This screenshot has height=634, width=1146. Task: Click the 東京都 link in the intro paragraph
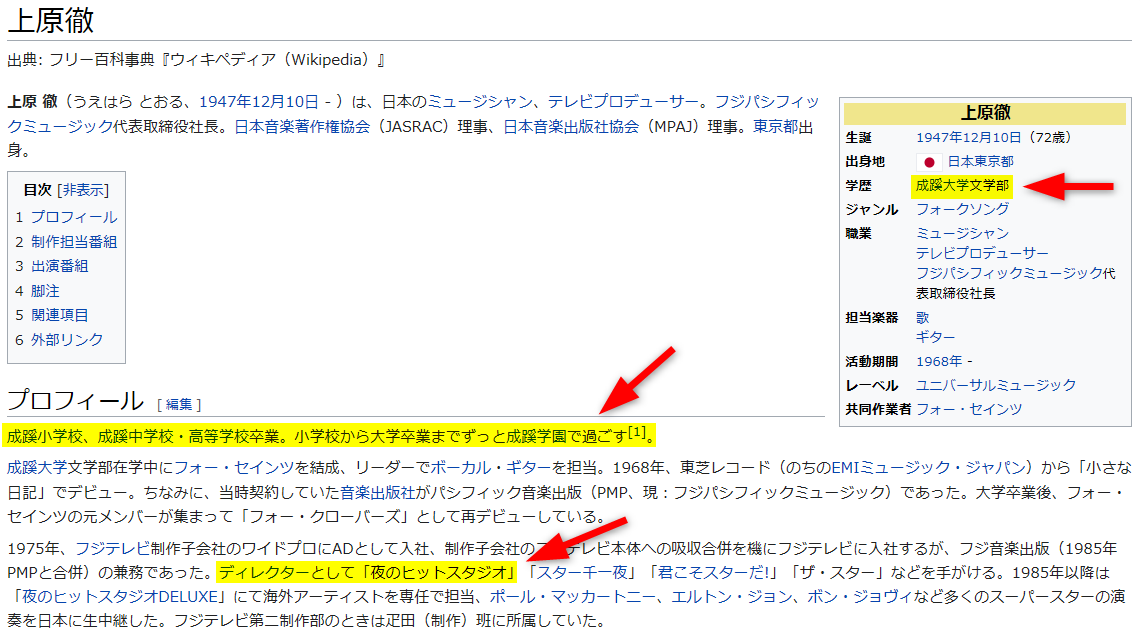coord(775,127)
